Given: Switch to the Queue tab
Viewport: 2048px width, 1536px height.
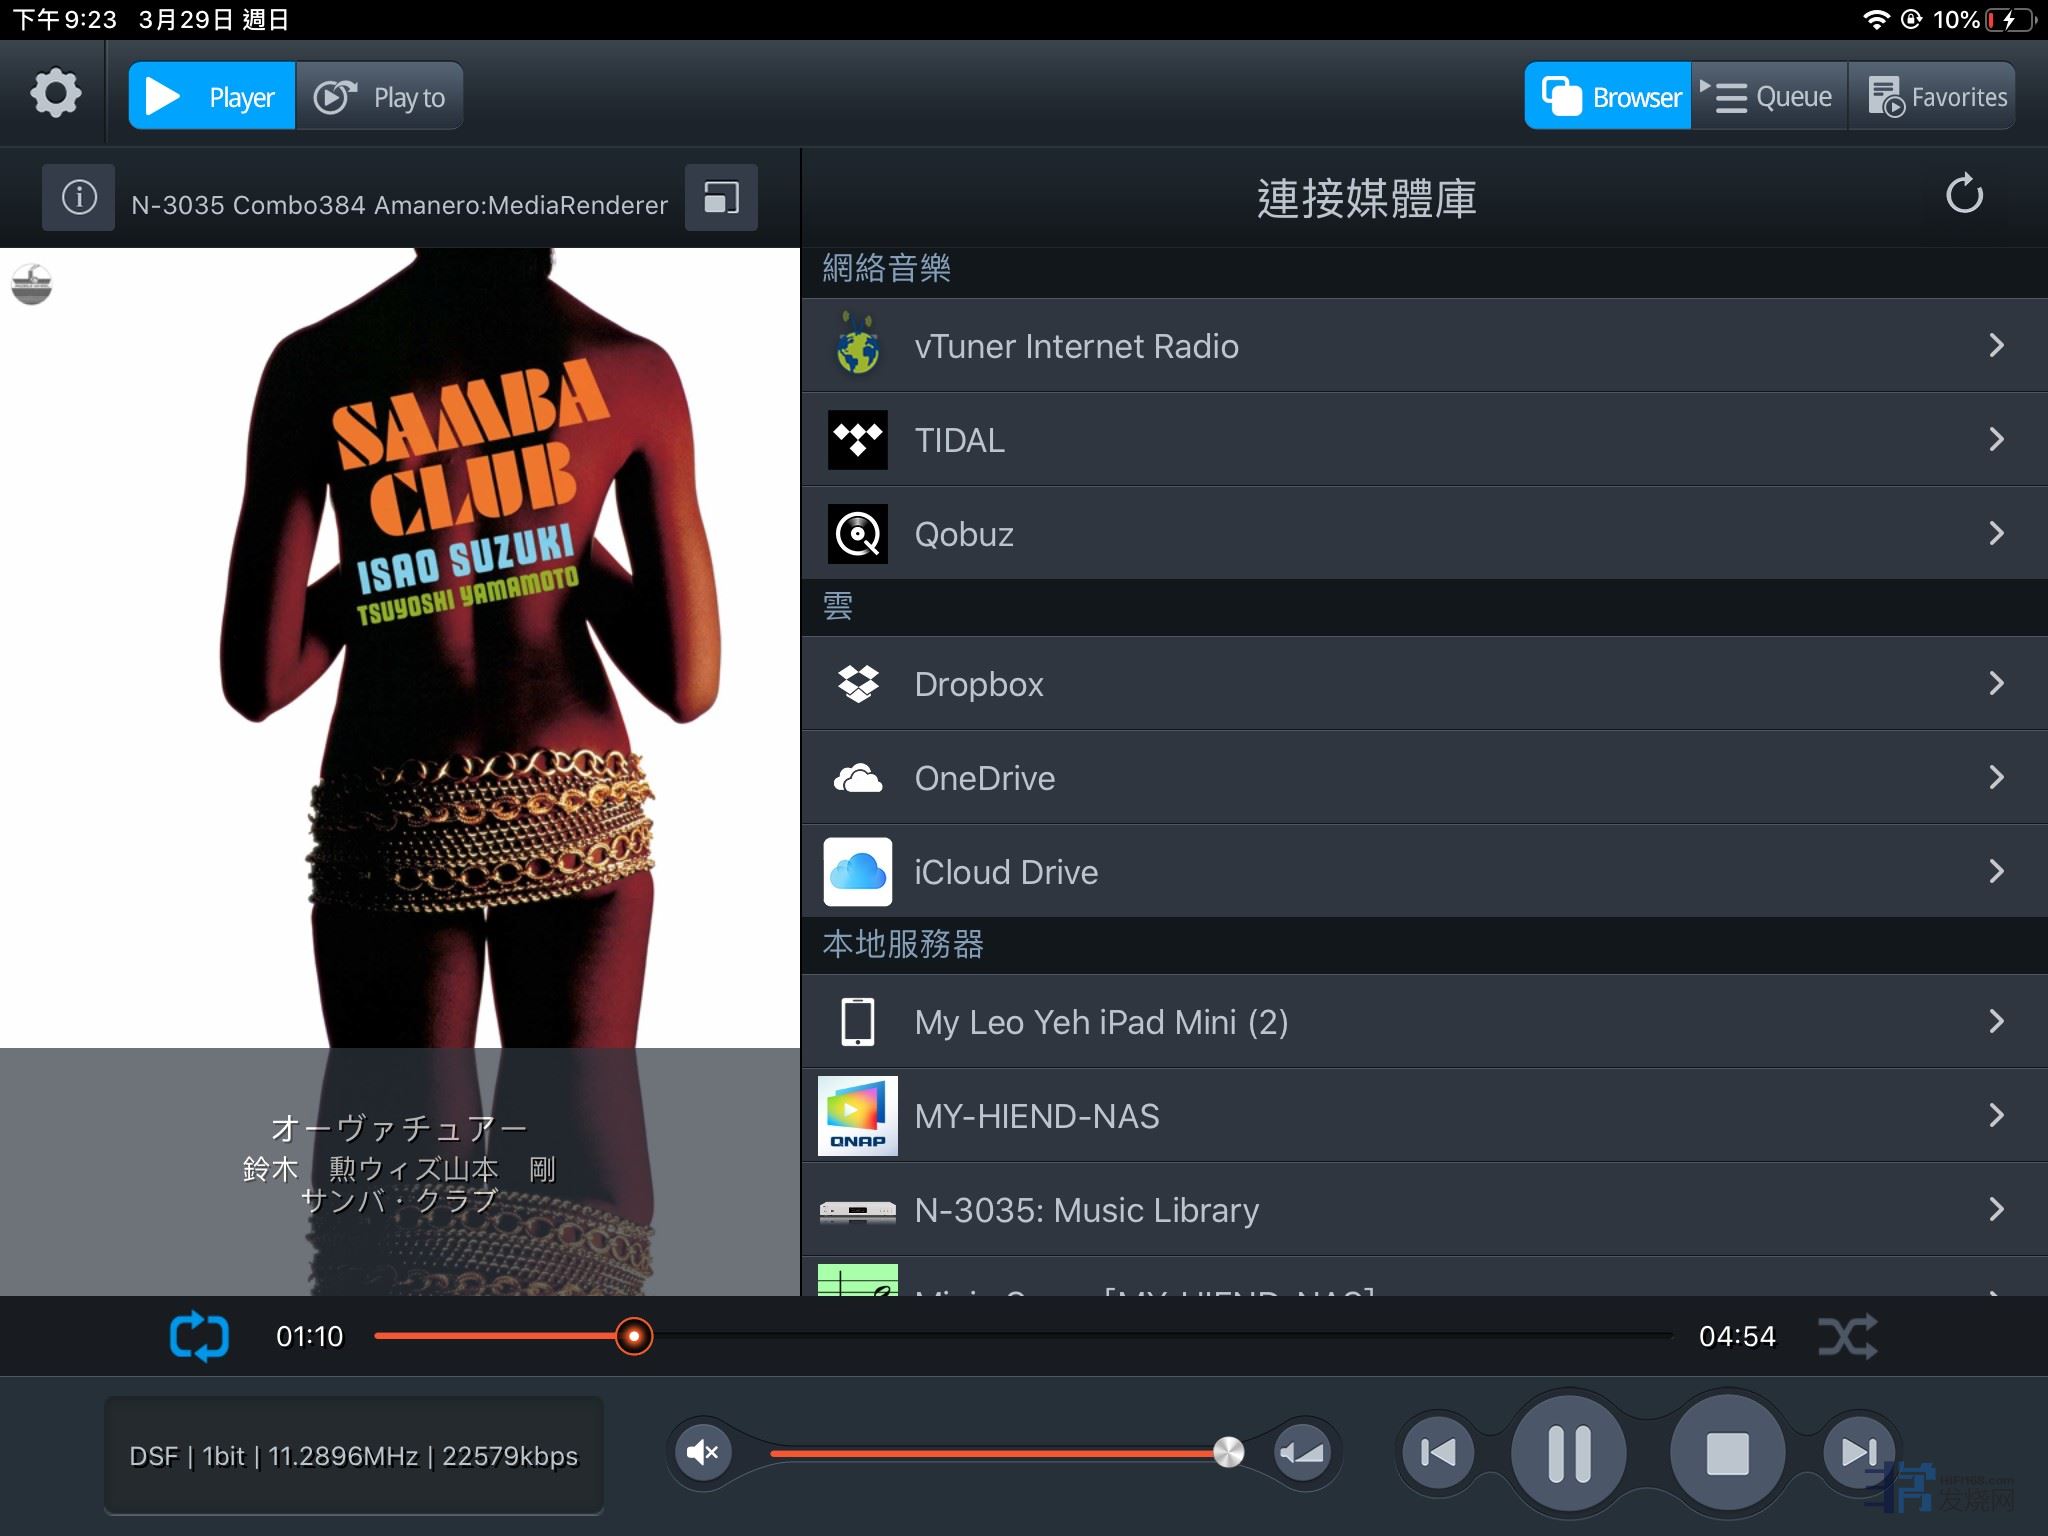Looking at the screenshot, I should tap(1770, 97).
